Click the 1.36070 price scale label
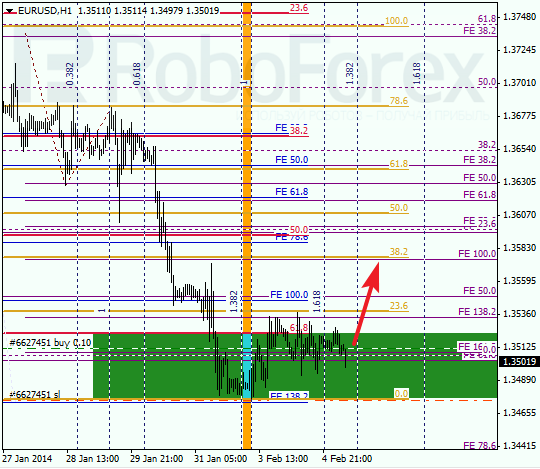Image resolution: width=540 pixels, height=469 pixels. (520, 215)
